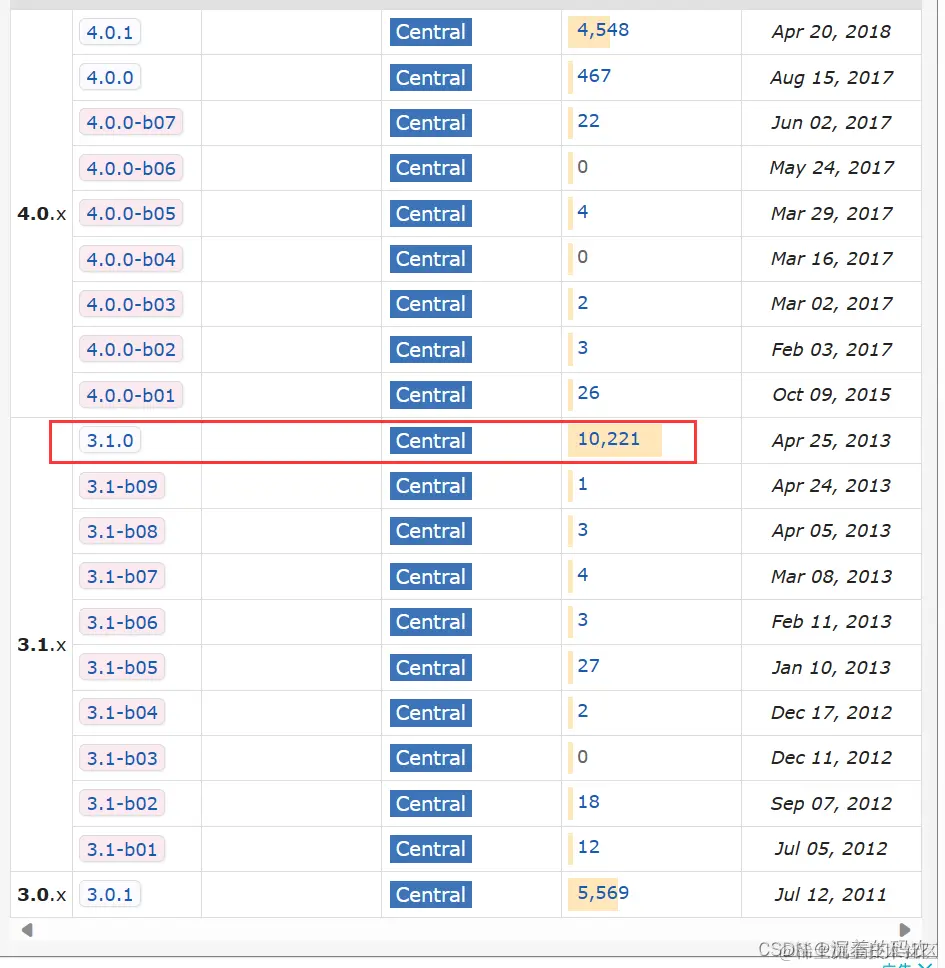Select the 4.0.x version group label
Screen dimensions: 945x968
[x=41, y=214]
